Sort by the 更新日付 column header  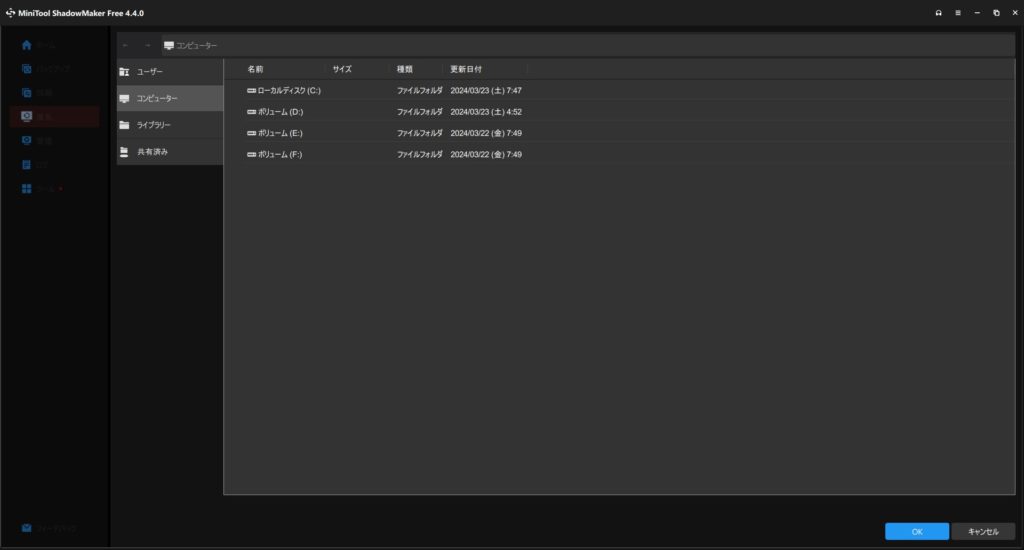466,69
